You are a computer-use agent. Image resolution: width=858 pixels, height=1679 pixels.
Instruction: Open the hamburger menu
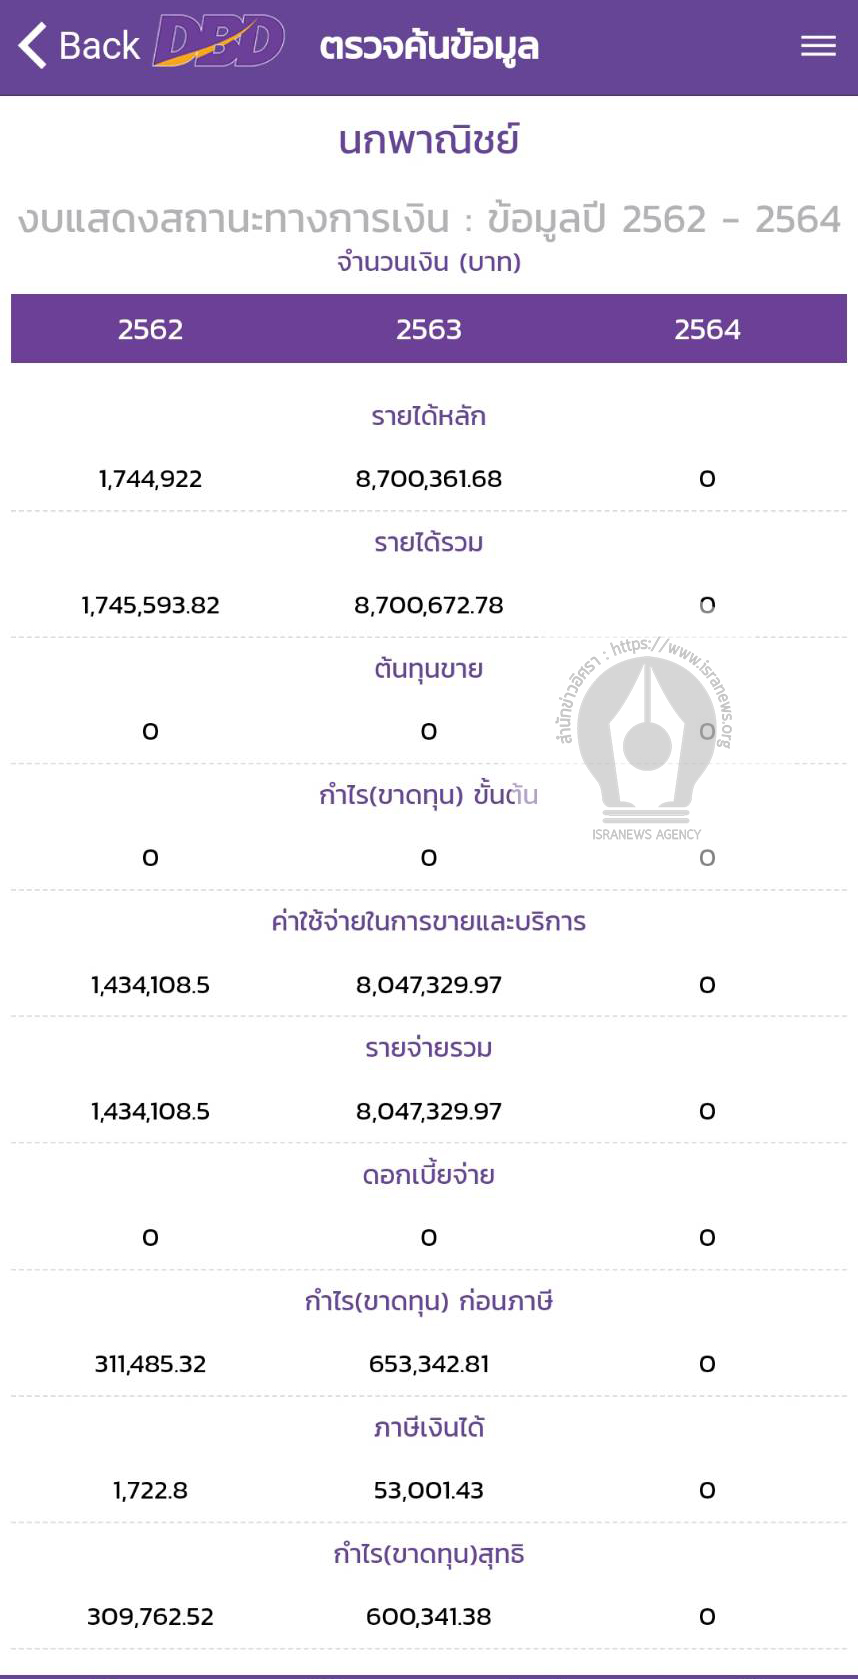[x=817, y=46]
